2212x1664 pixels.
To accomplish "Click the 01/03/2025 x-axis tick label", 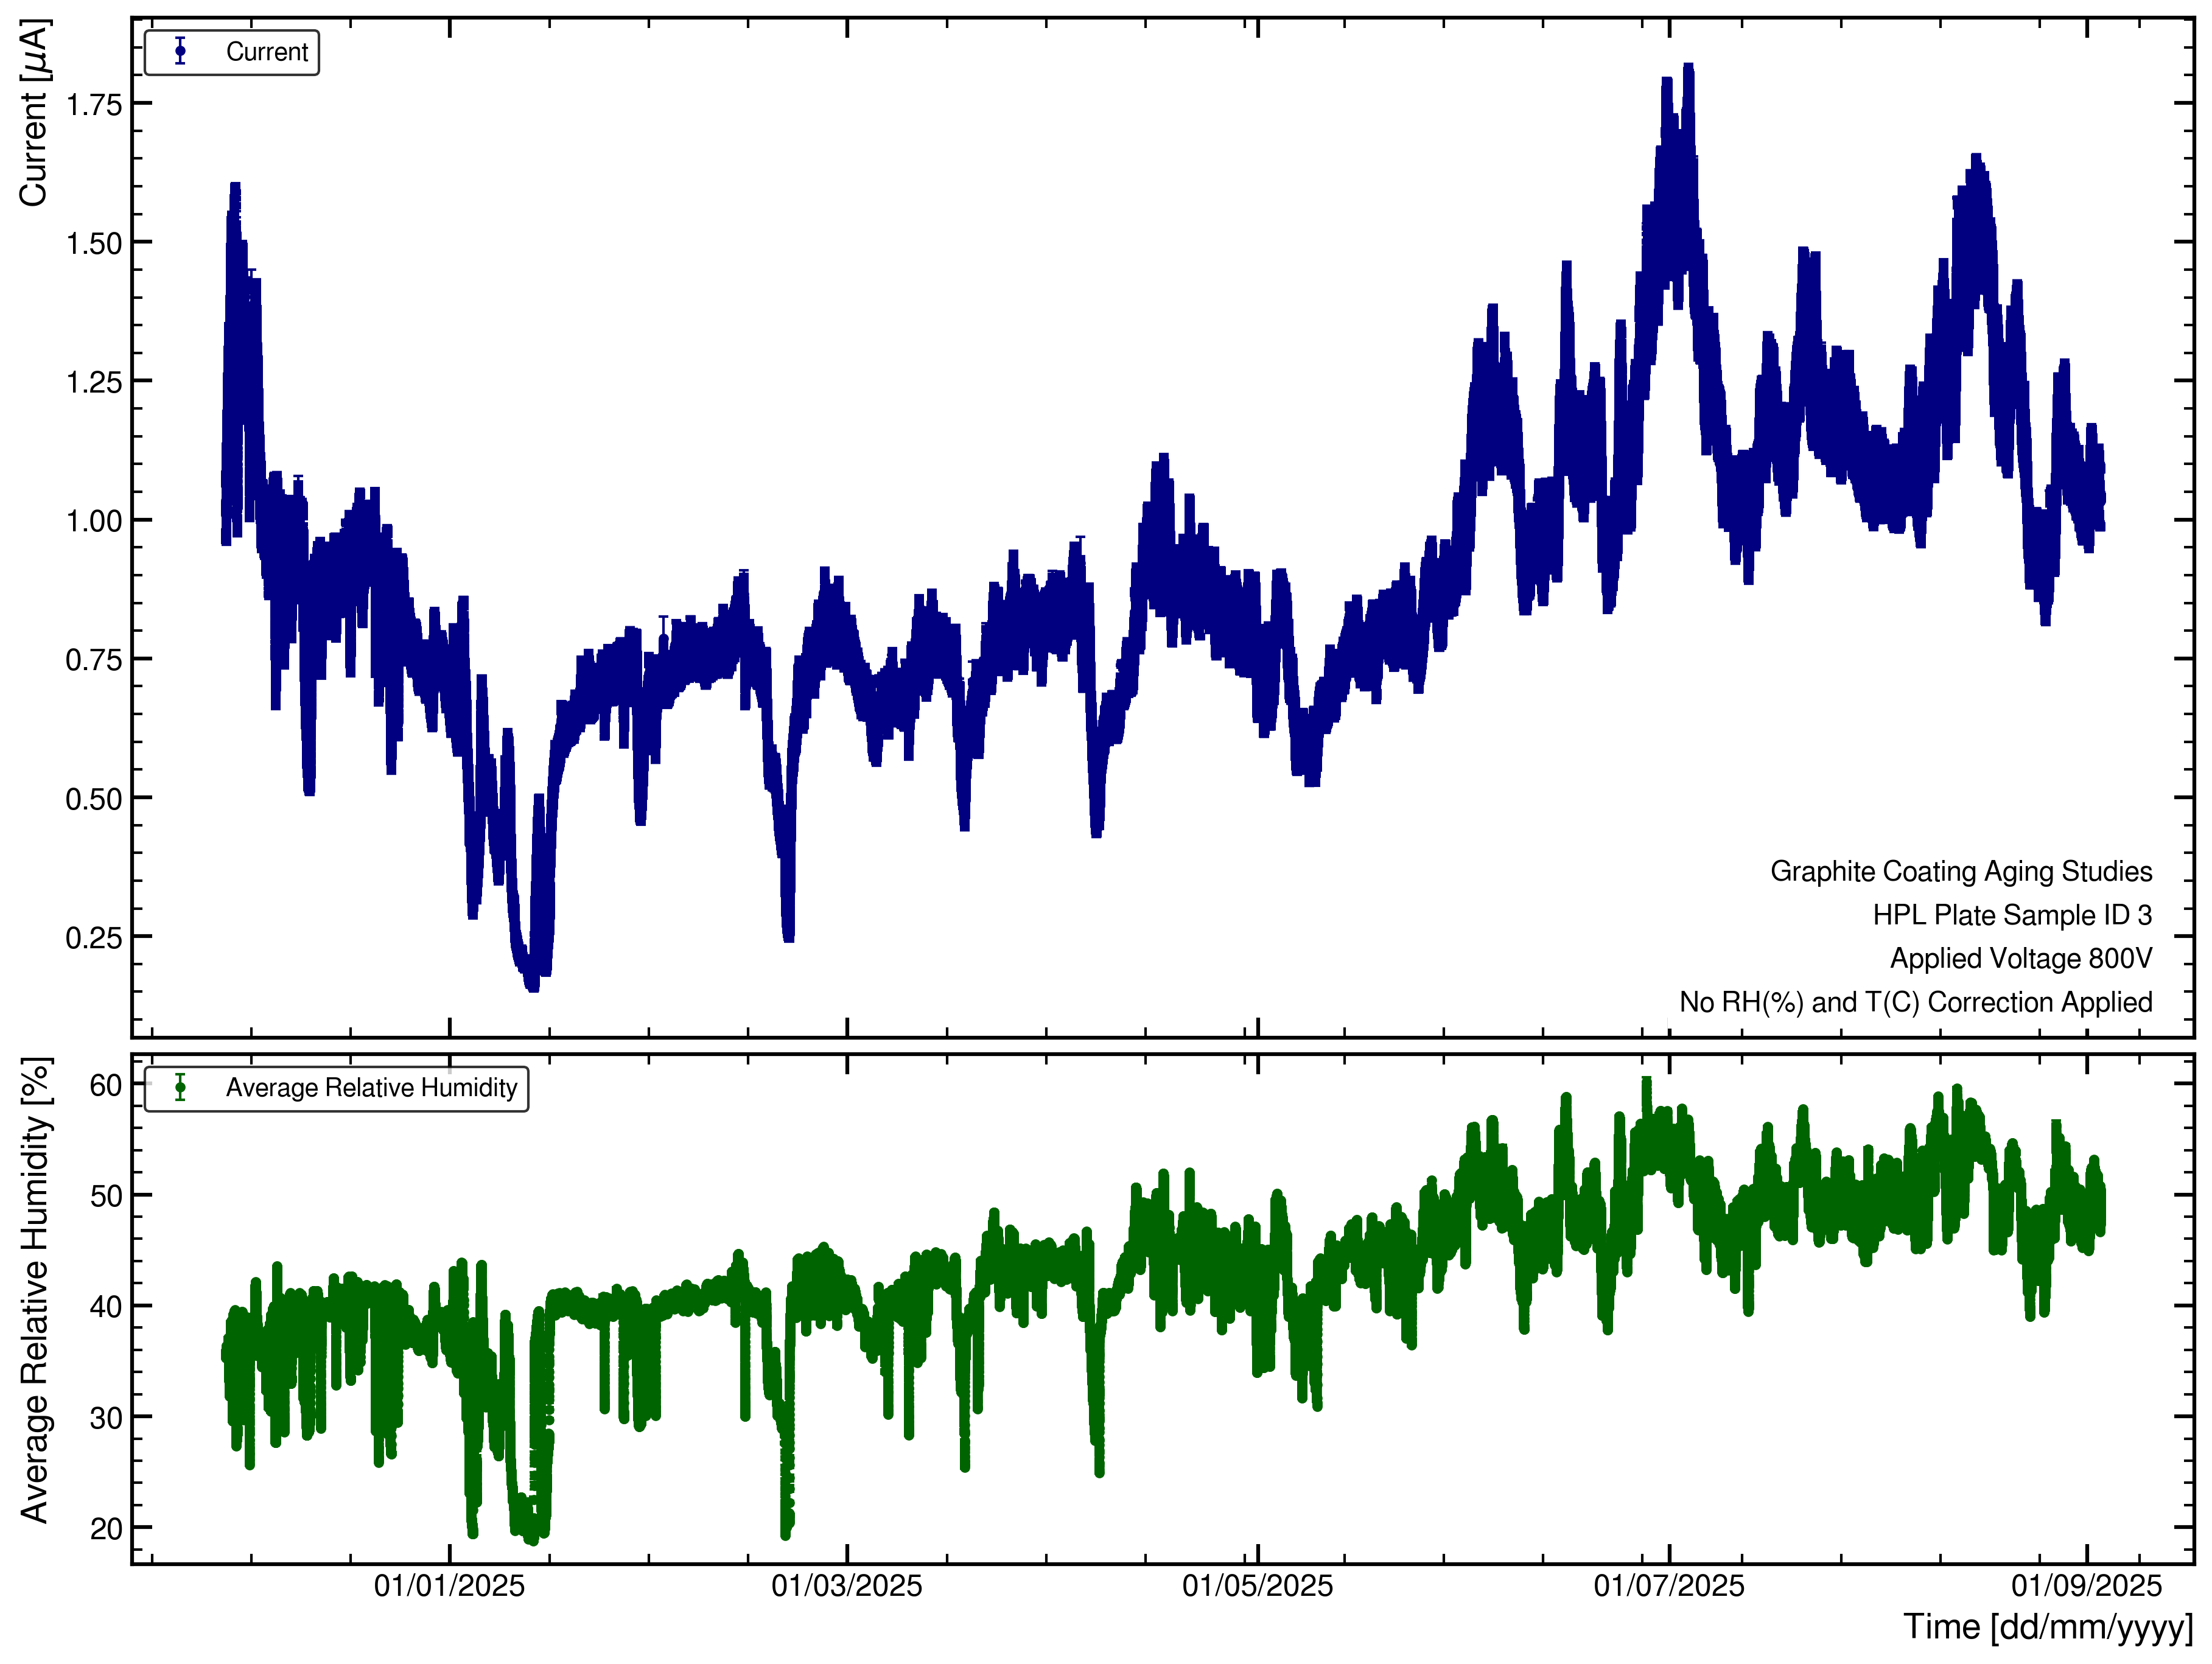I will click(x=846, y=1586).
